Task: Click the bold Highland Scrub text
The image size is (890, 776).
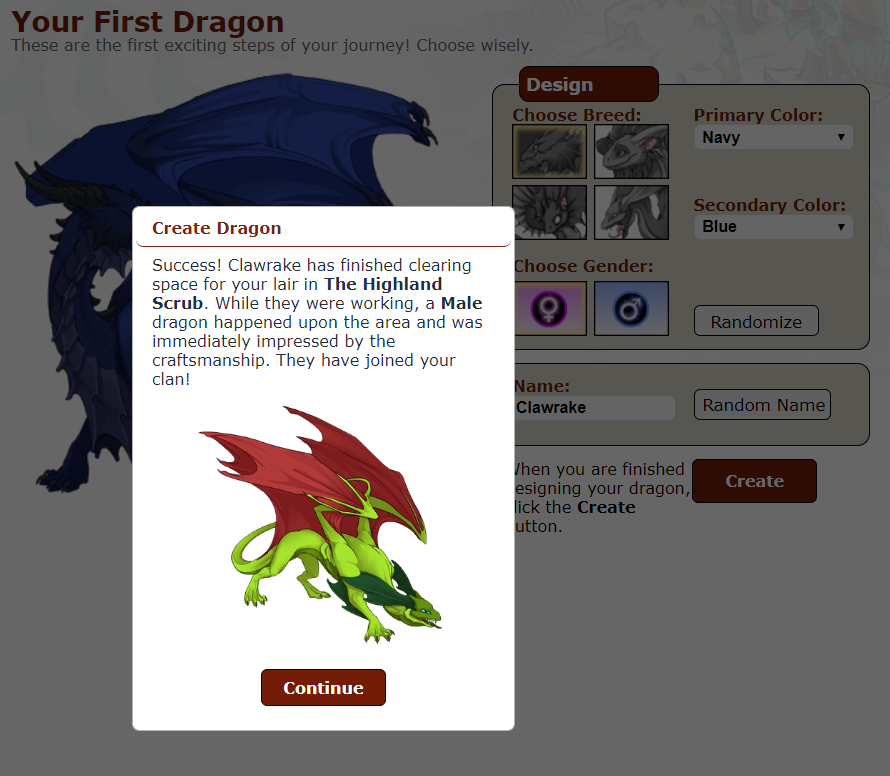Action: click(x=297, y=293)
